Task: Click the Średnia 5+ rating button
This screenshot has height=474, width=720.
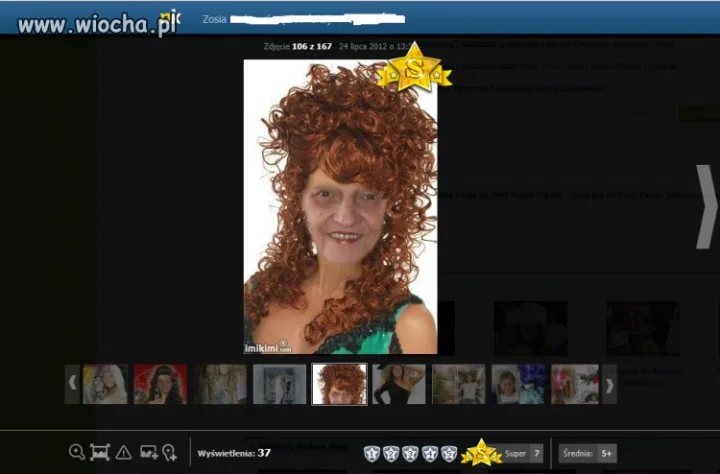Action: click(x=588, y=454)
